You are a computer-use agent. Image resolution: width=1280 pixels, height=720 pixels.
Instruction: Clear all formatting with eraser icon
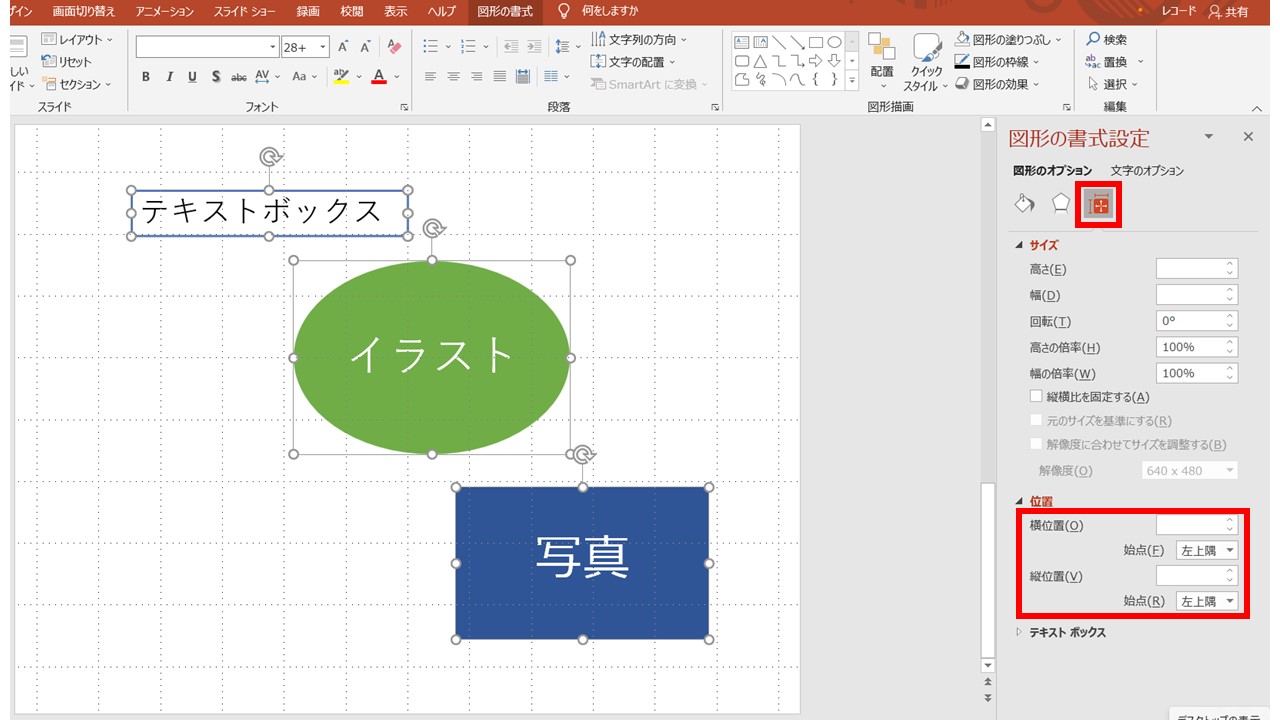click(394, 47)
